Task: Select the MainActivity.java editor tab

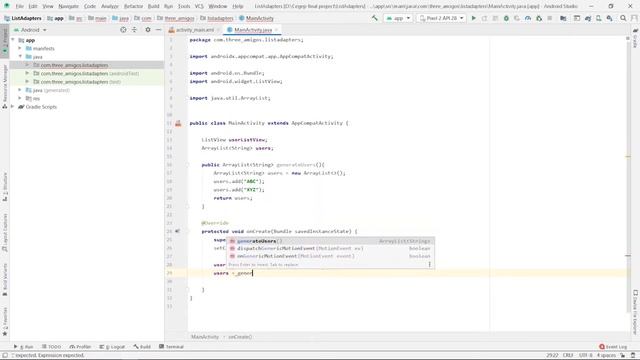Action: coord(253,30)
